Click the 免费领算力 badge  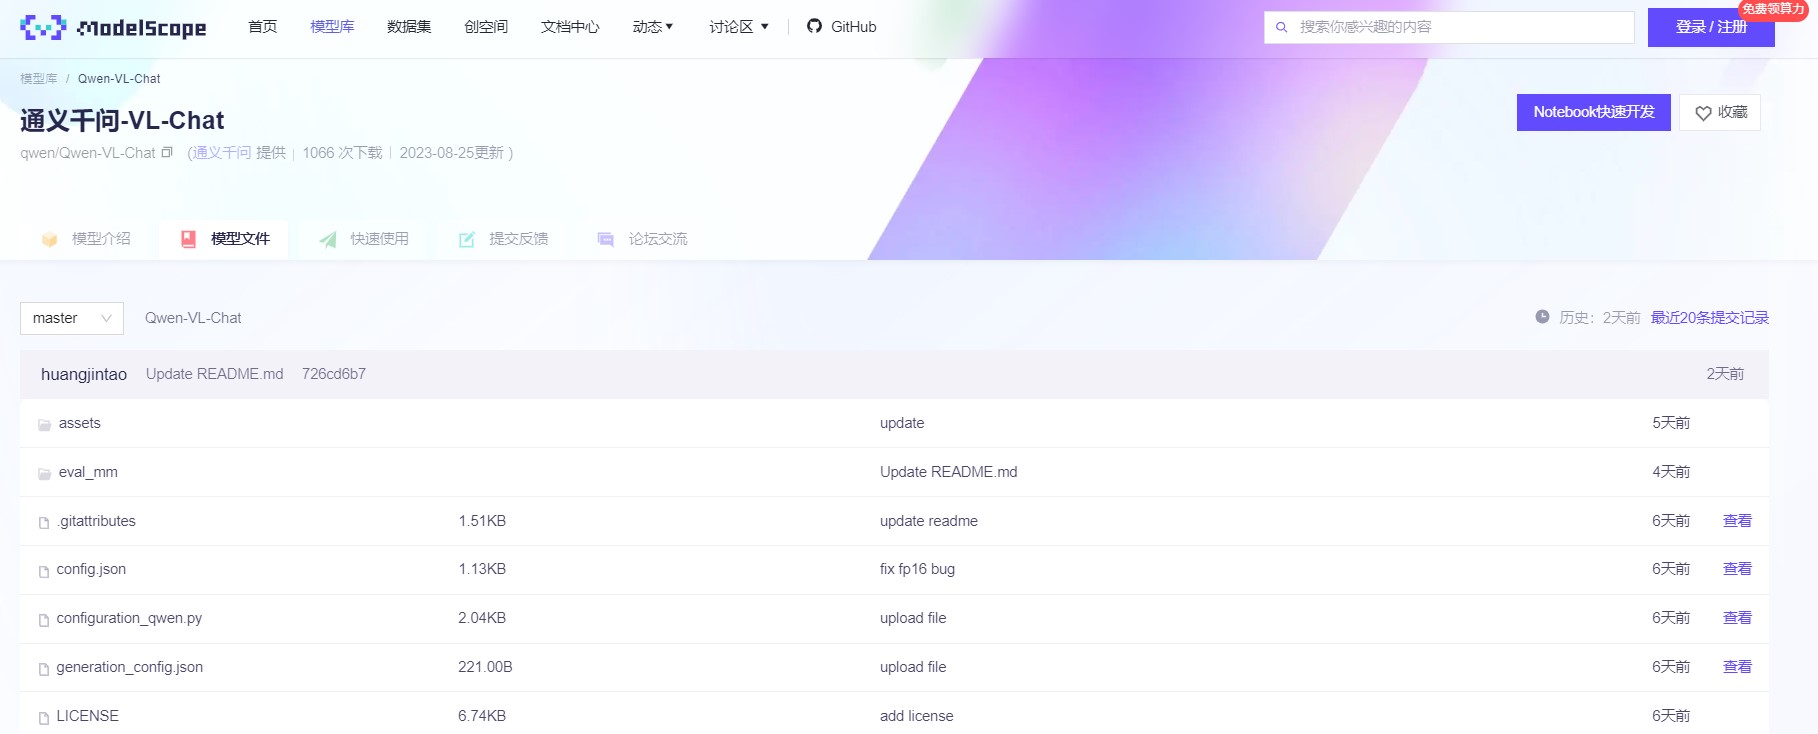click(1773, 9)
